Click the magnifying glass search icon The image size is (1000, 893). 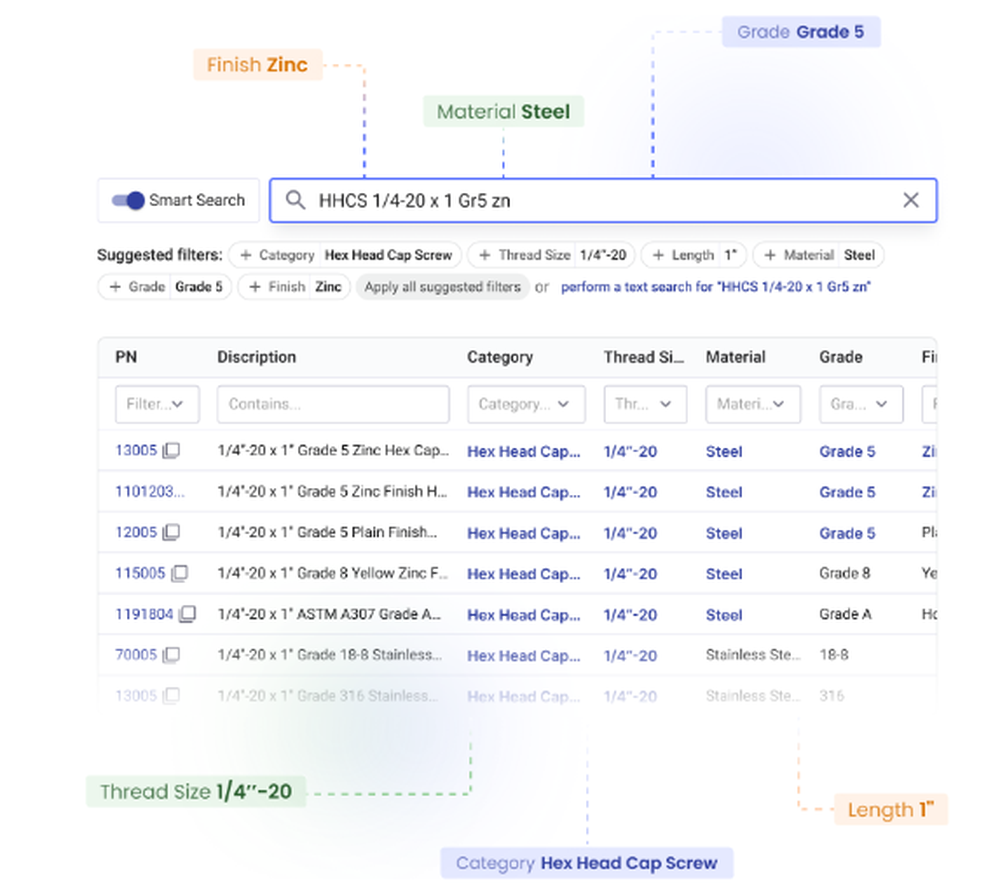coord(295,200)
